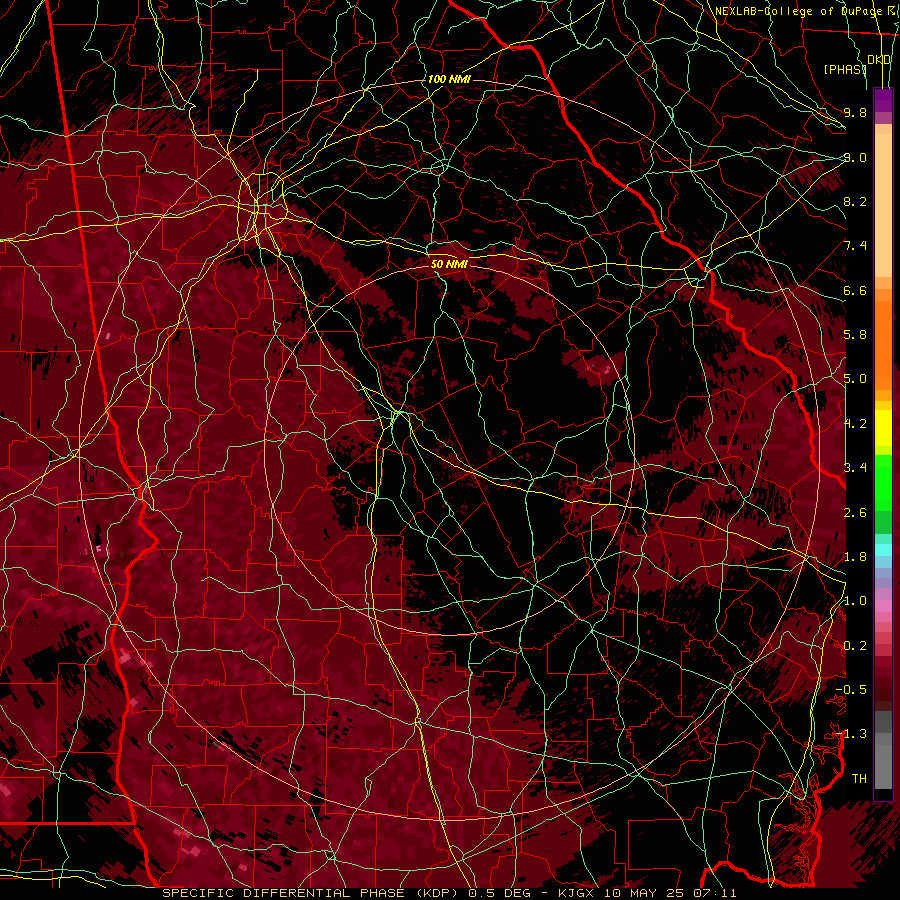Viewport: 900px width, 900px height.
Task: Click the 50 NMI range ring label
Action: 449,264
